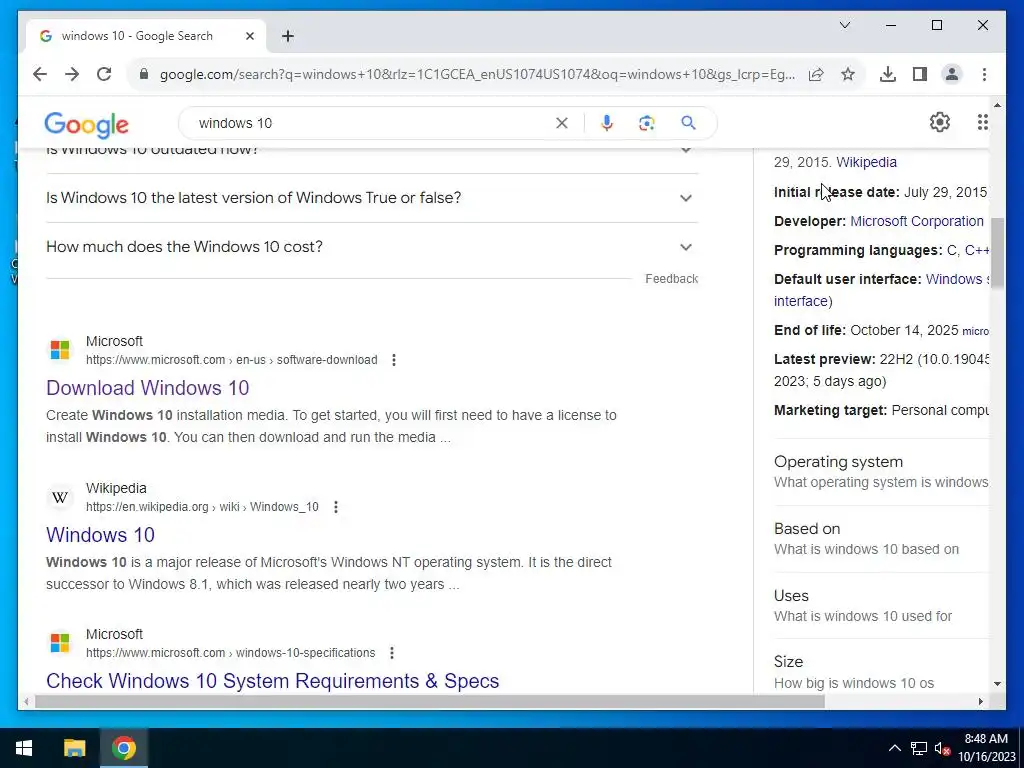Expand 'How much does the Windows 10 cost?'

tap(372, 247)
